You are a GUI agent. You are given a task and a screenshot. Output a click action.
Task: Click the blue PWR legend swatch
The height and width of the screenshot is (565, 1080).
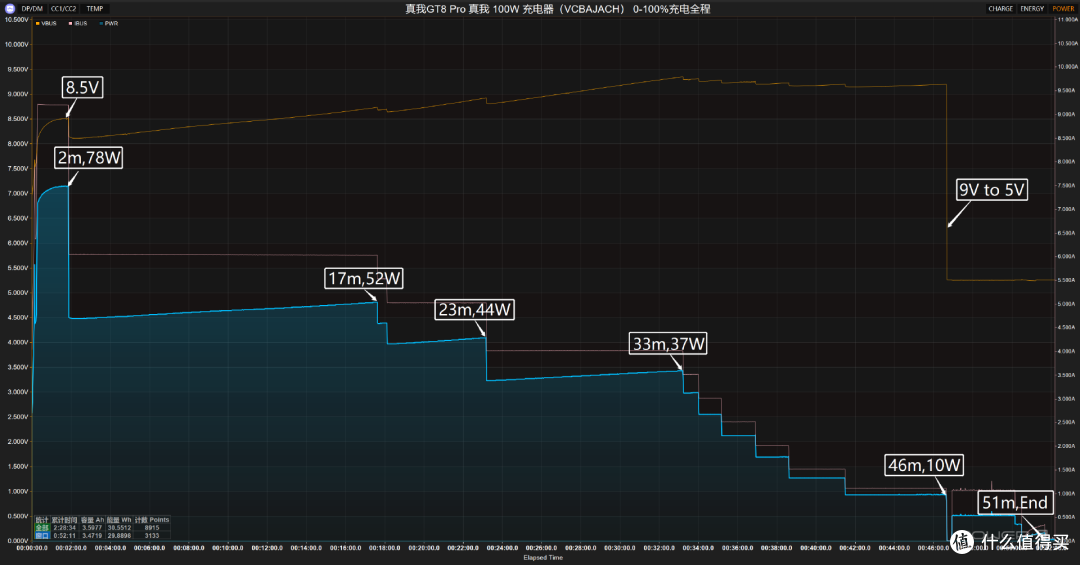(101, 23)
